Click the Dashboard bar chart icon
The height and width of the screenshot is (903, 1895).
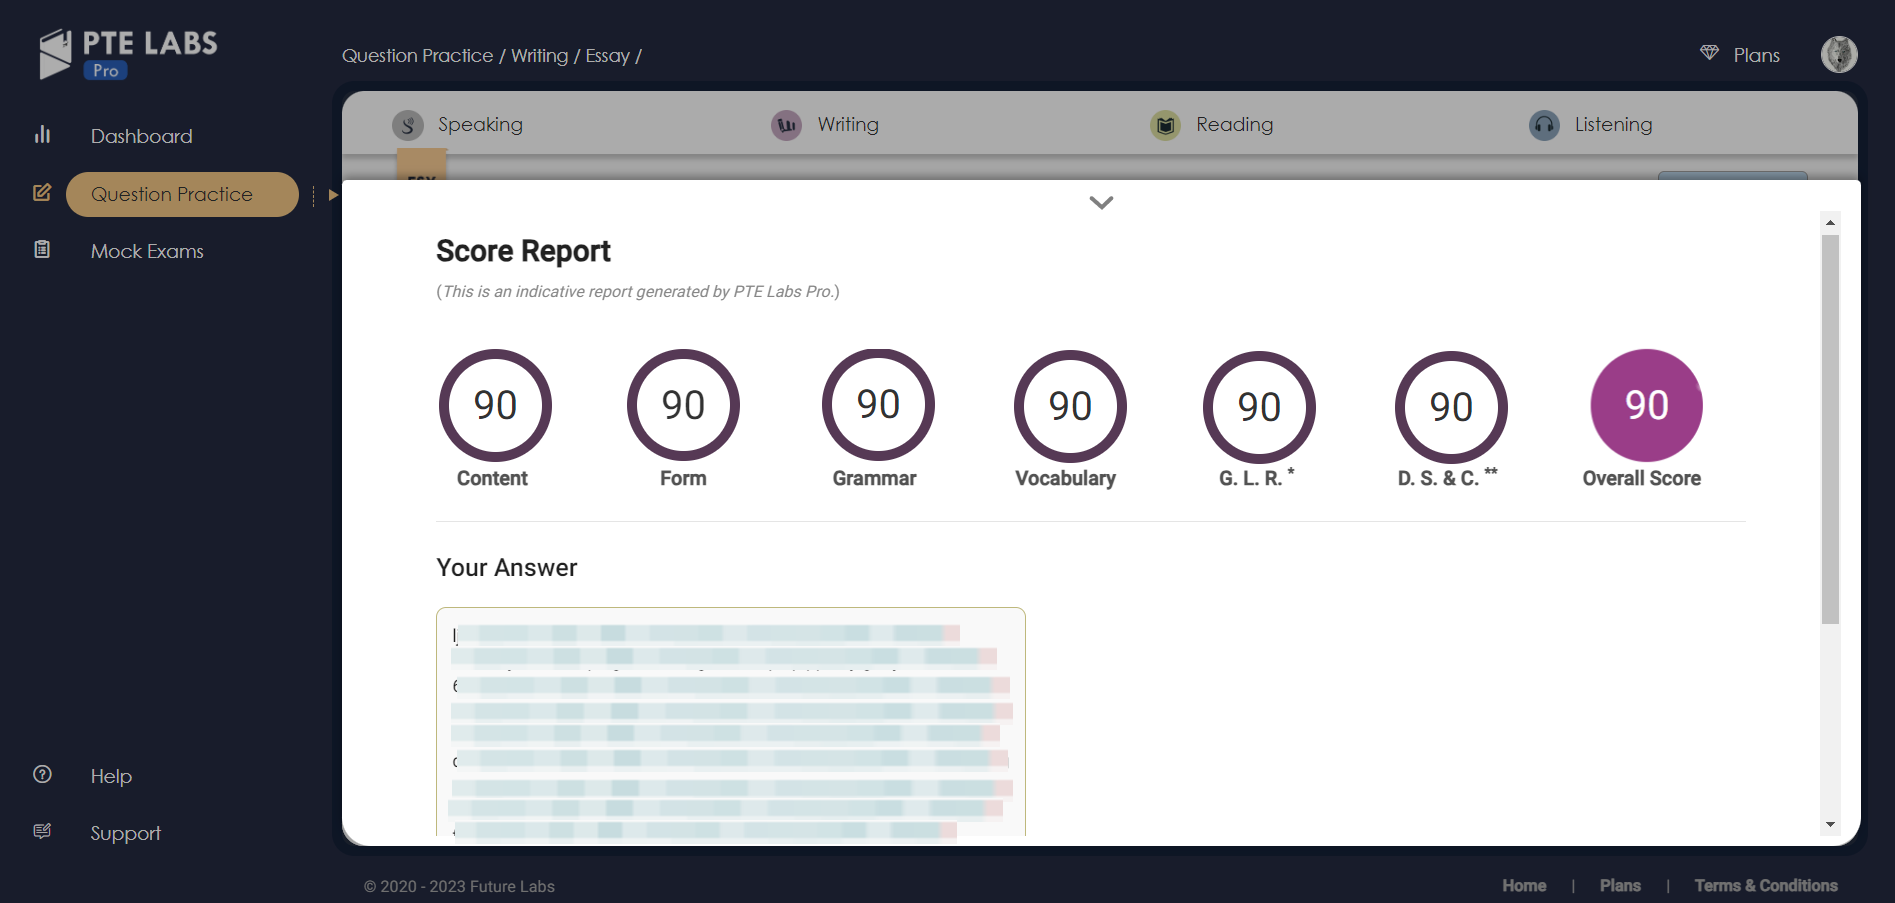pos(42,135)
